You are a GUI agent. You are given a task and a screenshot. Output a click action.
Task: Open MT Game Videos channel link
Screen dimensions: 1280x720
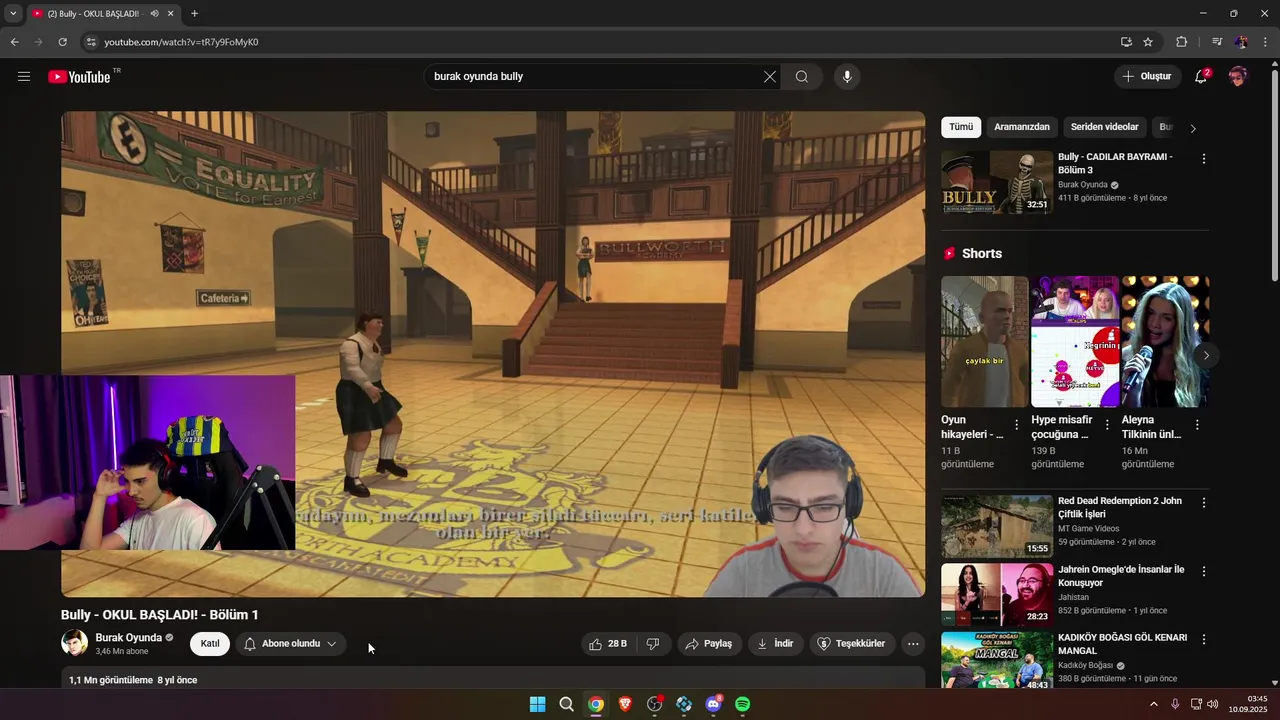pyautogui.click(x=1091, y=528)
